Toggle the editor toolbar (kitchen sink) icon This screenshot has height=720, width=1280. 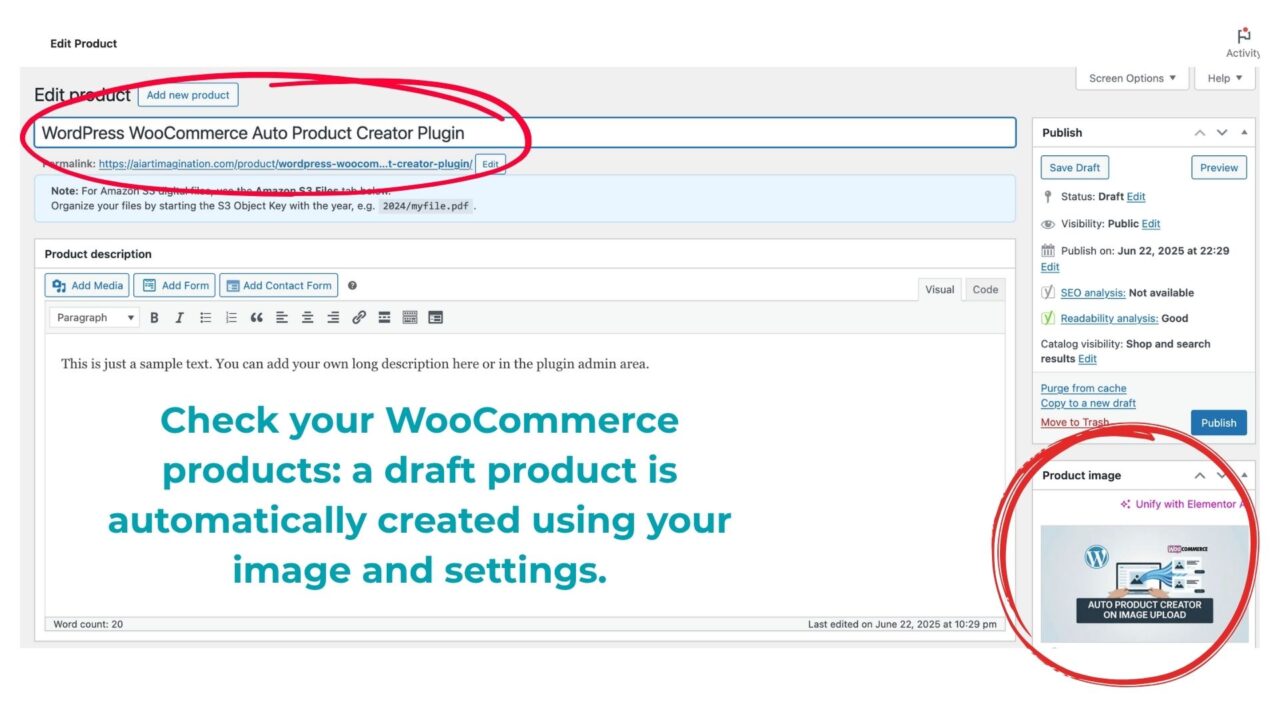click(410, 318)
